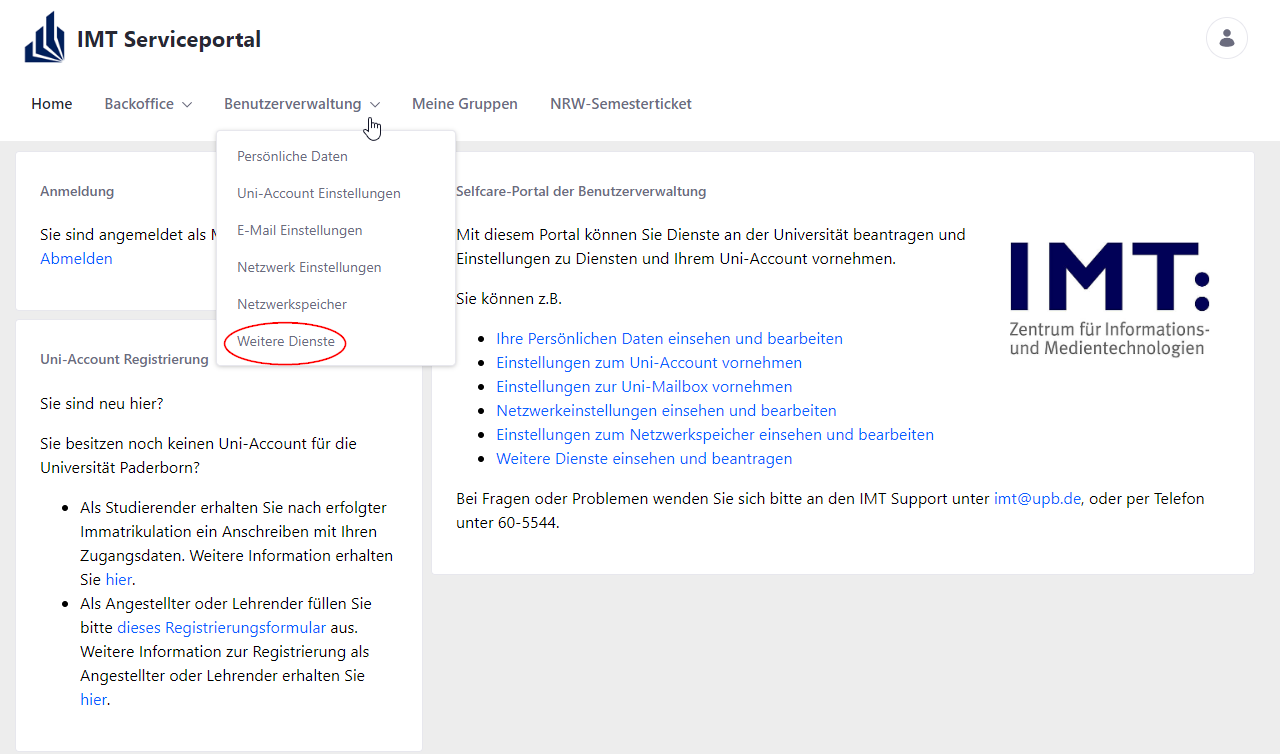Image resolution: width=1280 pixels, height=754 pixels.
Task: Click the university logo beside IMT Serviceportal
Action: [x=44, y=39]
